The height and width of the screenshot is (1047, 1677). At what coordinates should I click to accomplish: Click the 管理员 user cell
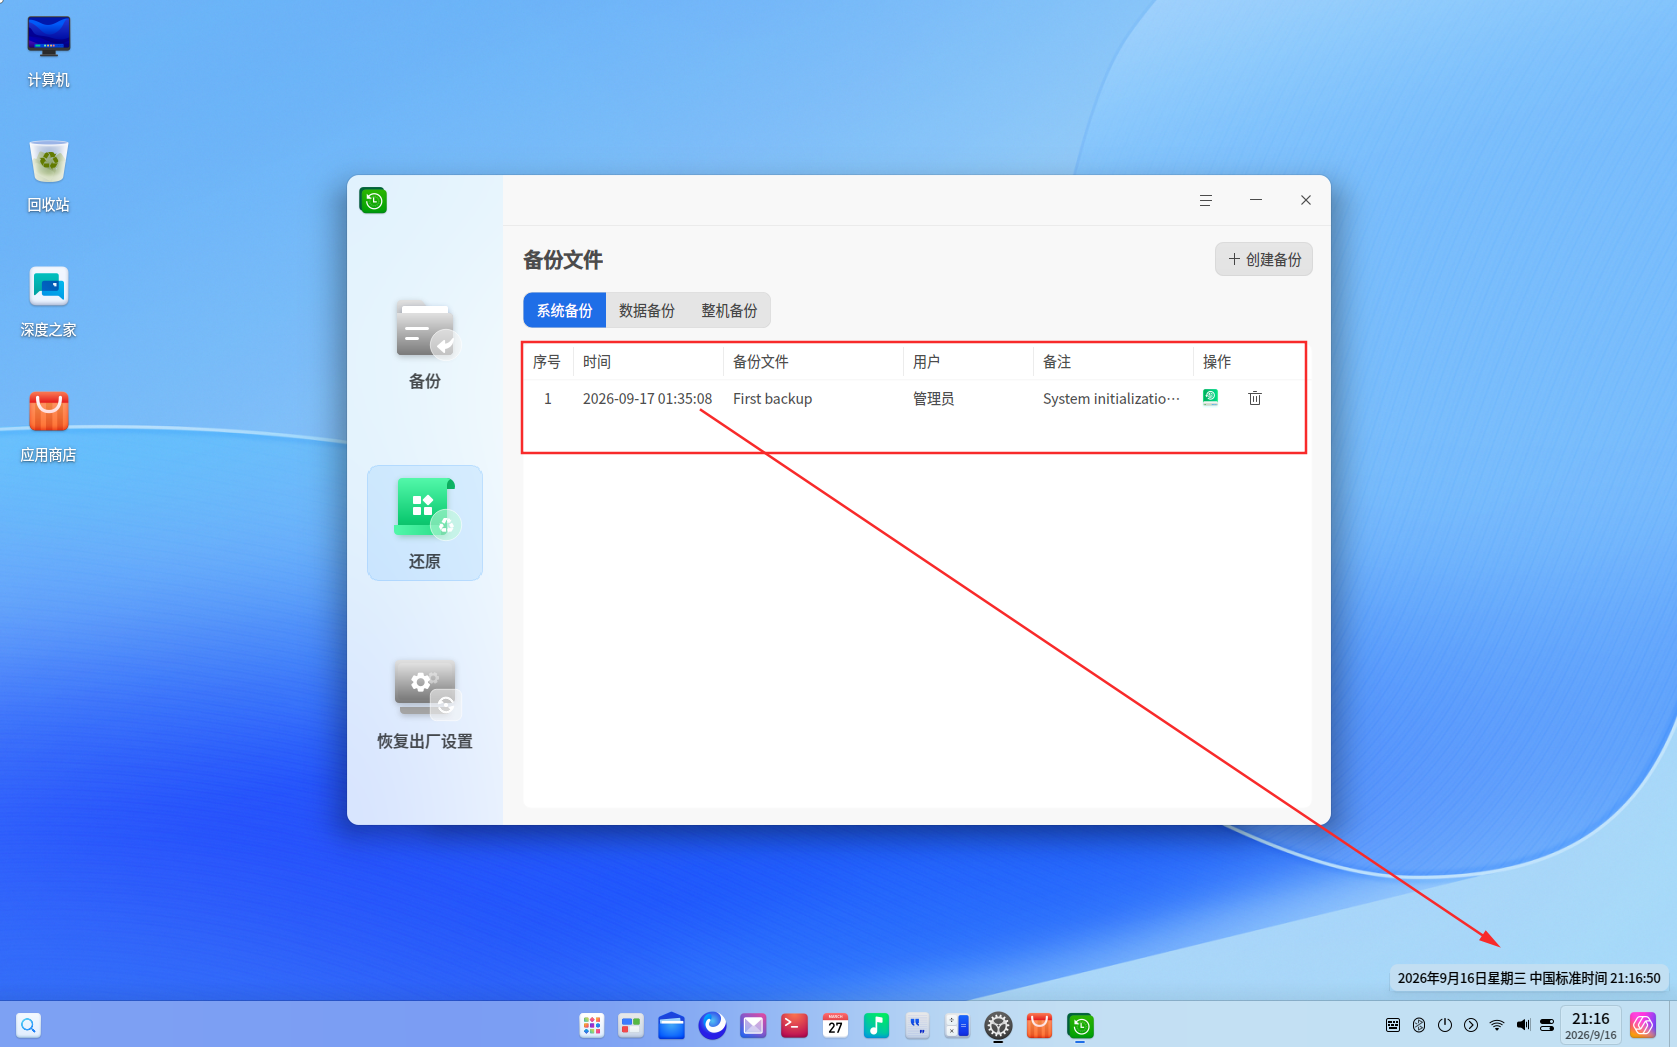click(933, 398)
